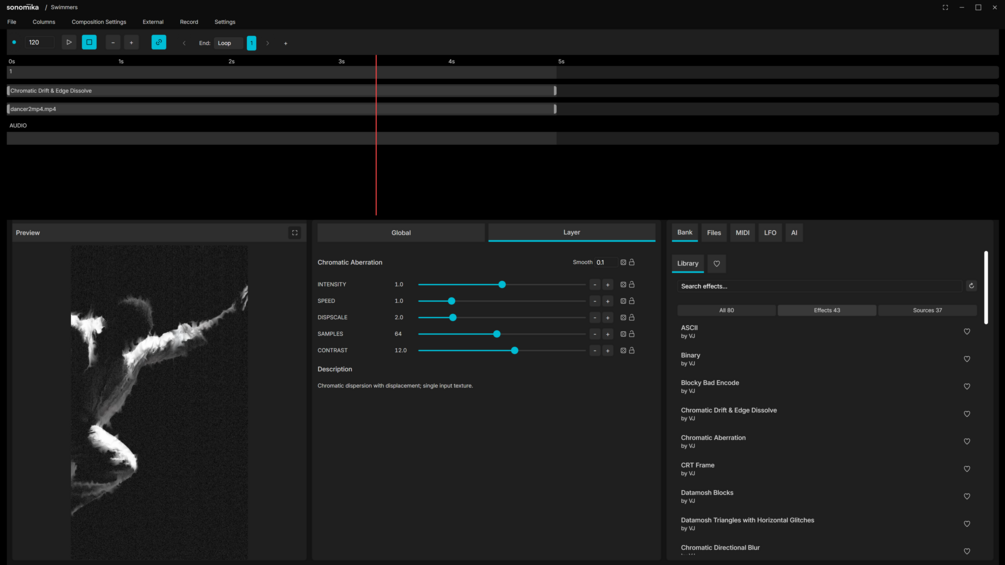Click the INTENSITY slider handle
The image size is (1005, 565).
tap(502, 284)
